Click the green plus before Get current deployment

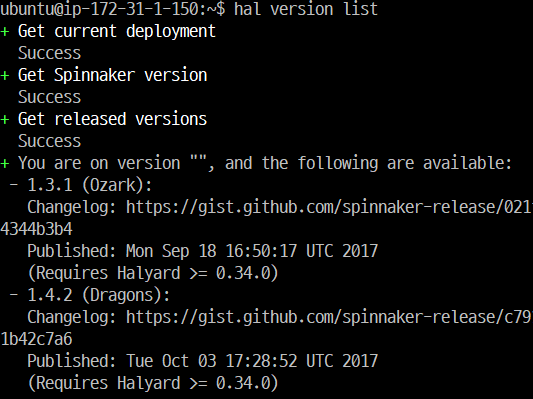pyautogui.click(x=5, y=32)
